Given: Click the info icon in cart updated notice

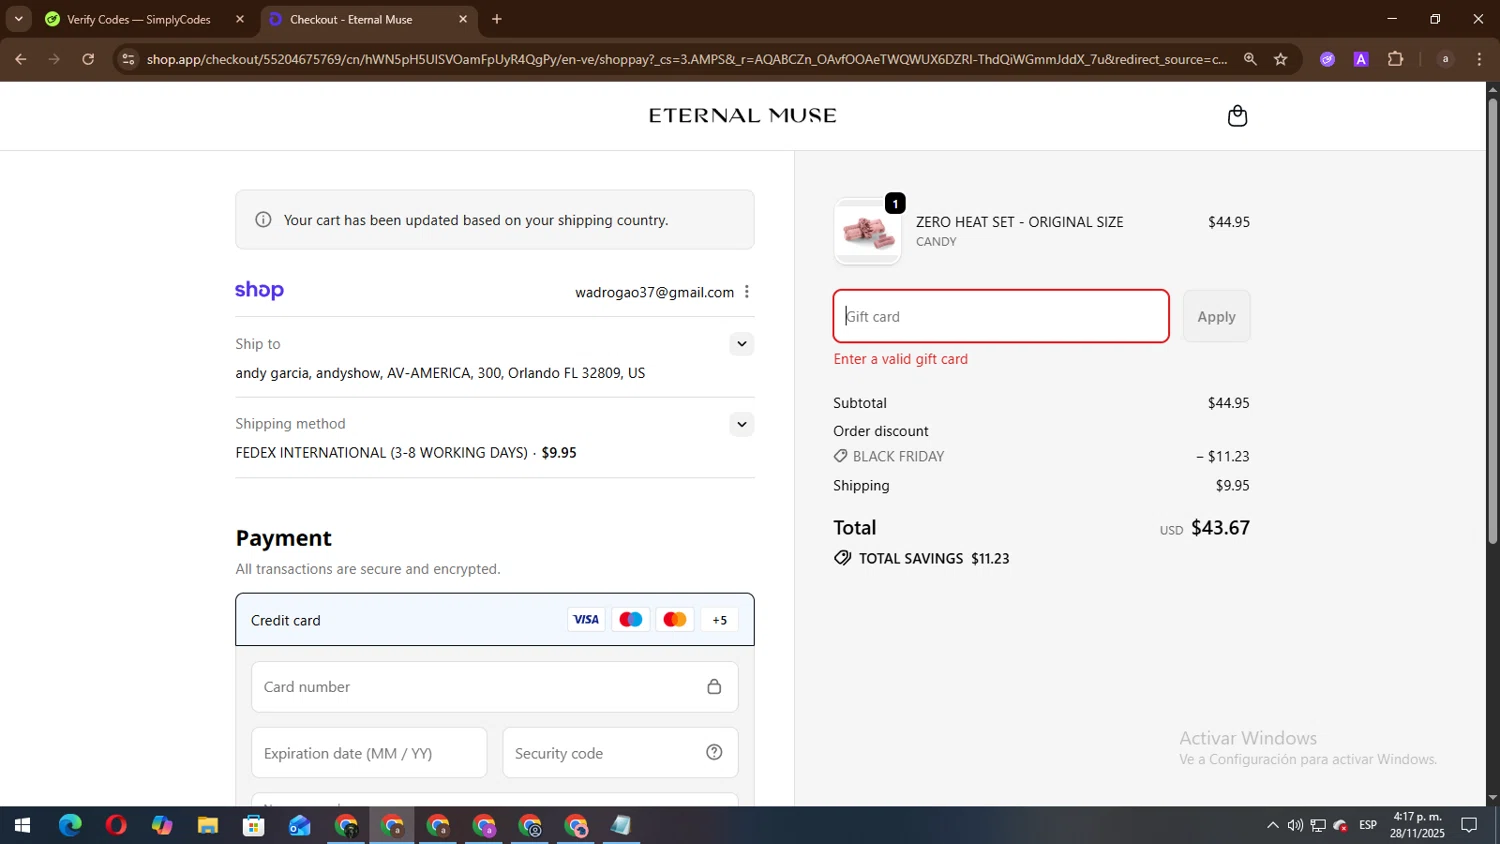Looking at the screenshot, I should tap(263, 220).
